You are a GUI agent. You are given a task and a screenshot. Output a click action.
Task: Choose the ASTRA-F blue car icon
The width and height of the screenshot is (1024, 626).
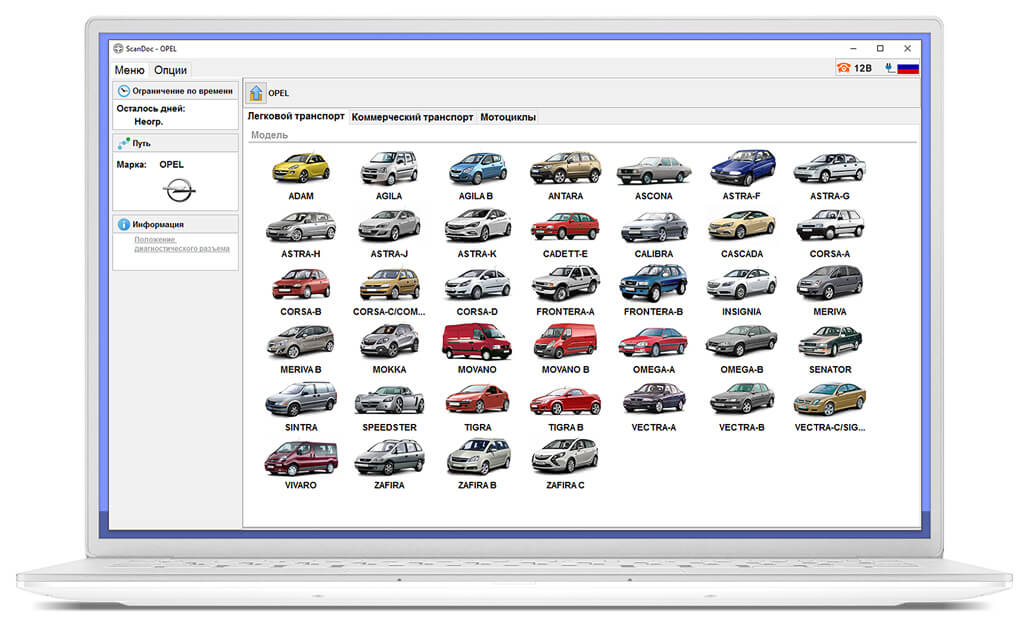(x=742, y=168)
